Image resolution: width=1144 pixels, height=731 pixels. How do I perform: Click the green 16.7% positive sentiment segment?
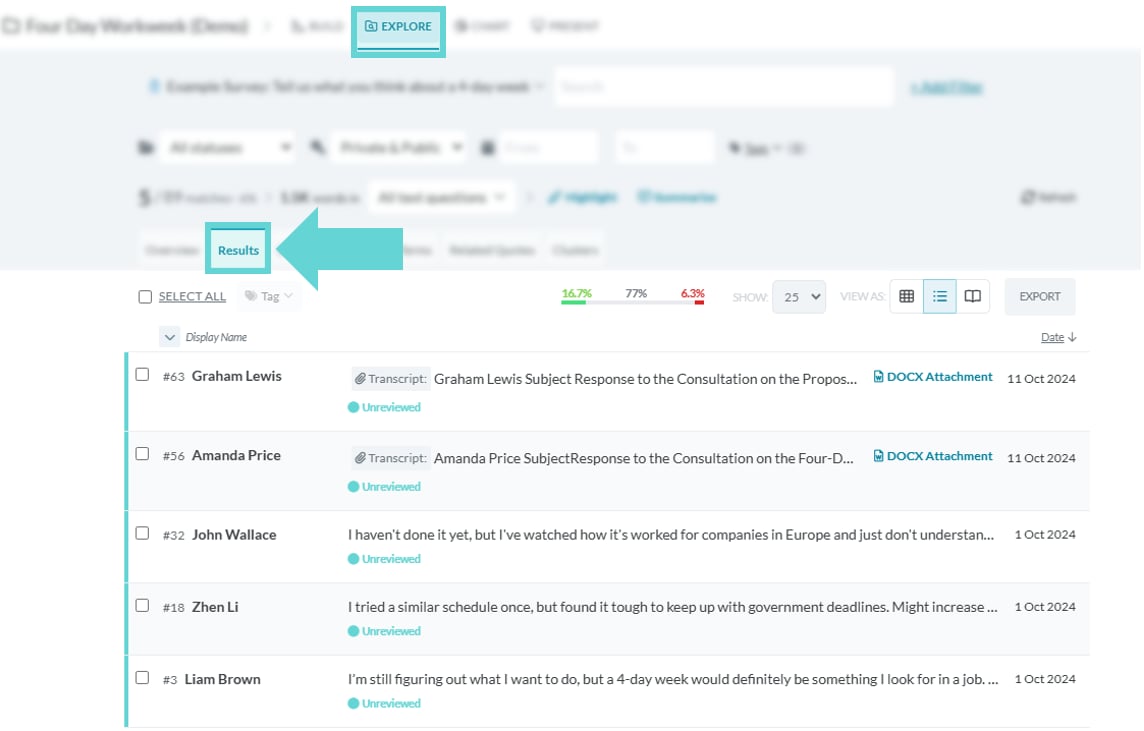coord(576,295)
